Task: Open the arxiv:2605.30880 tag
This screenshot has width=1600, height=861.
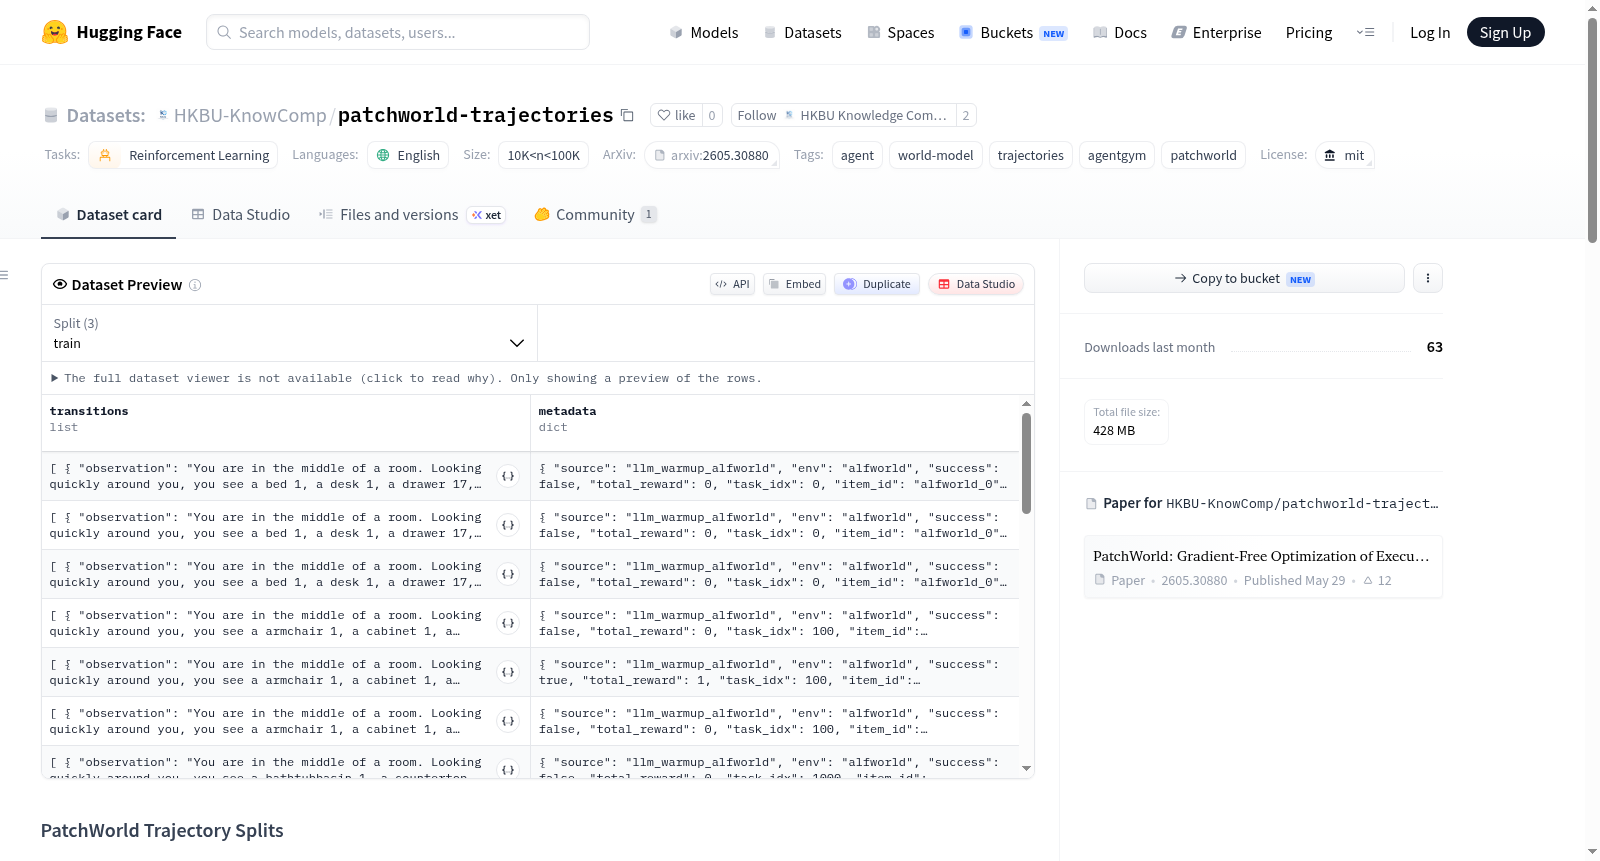Action: tap(712, 155)
